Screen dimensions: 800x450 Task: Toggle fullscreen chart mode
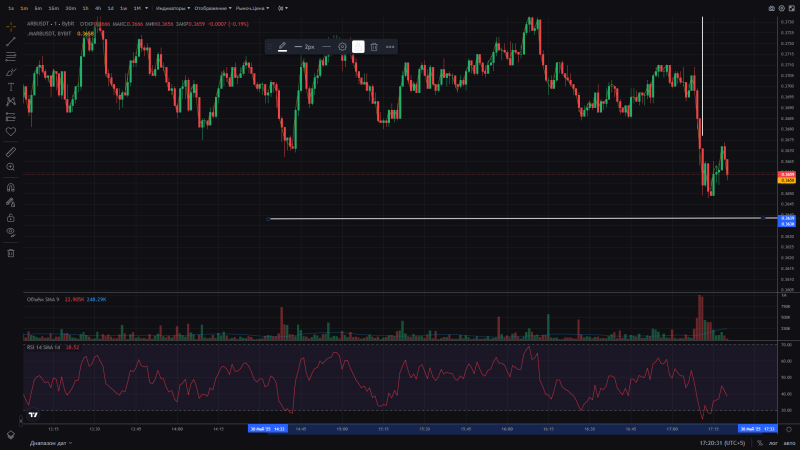coord(792,8)
